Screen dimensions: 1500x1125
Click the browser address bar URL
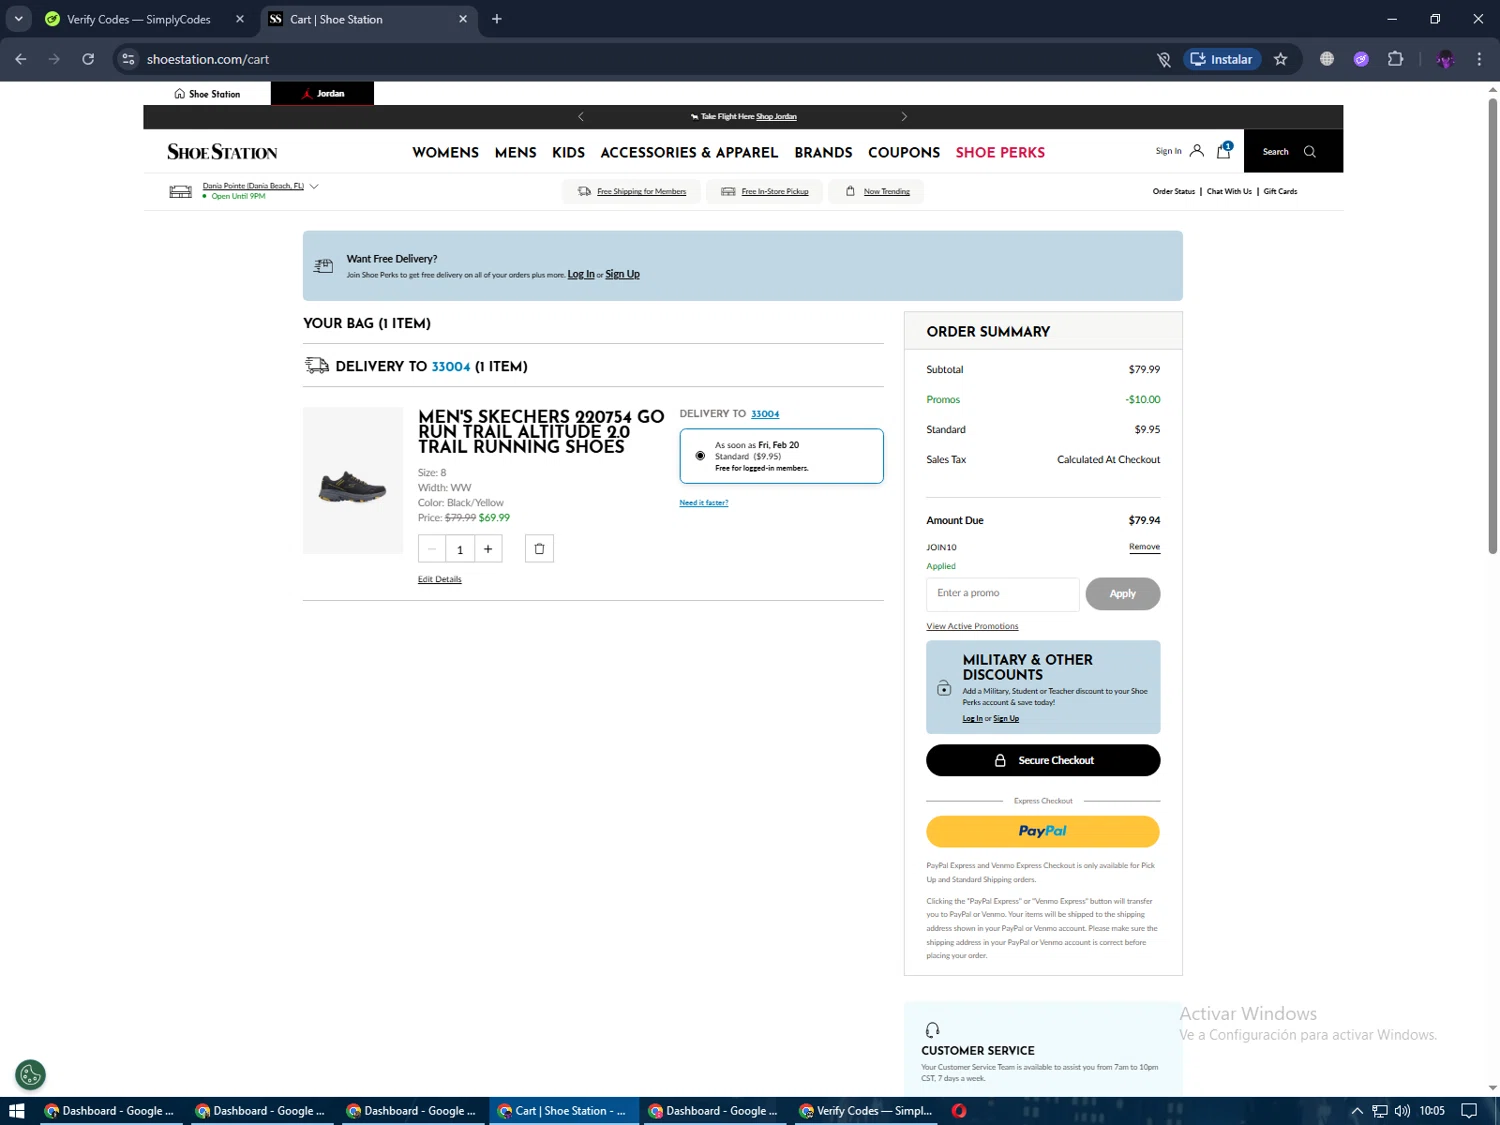[x=208, y=59]
